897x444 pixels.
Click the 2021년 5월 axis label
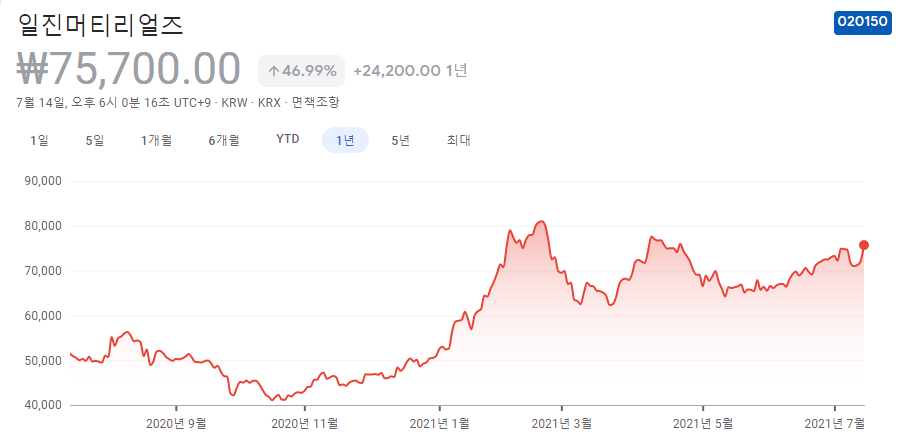[702, 424]
